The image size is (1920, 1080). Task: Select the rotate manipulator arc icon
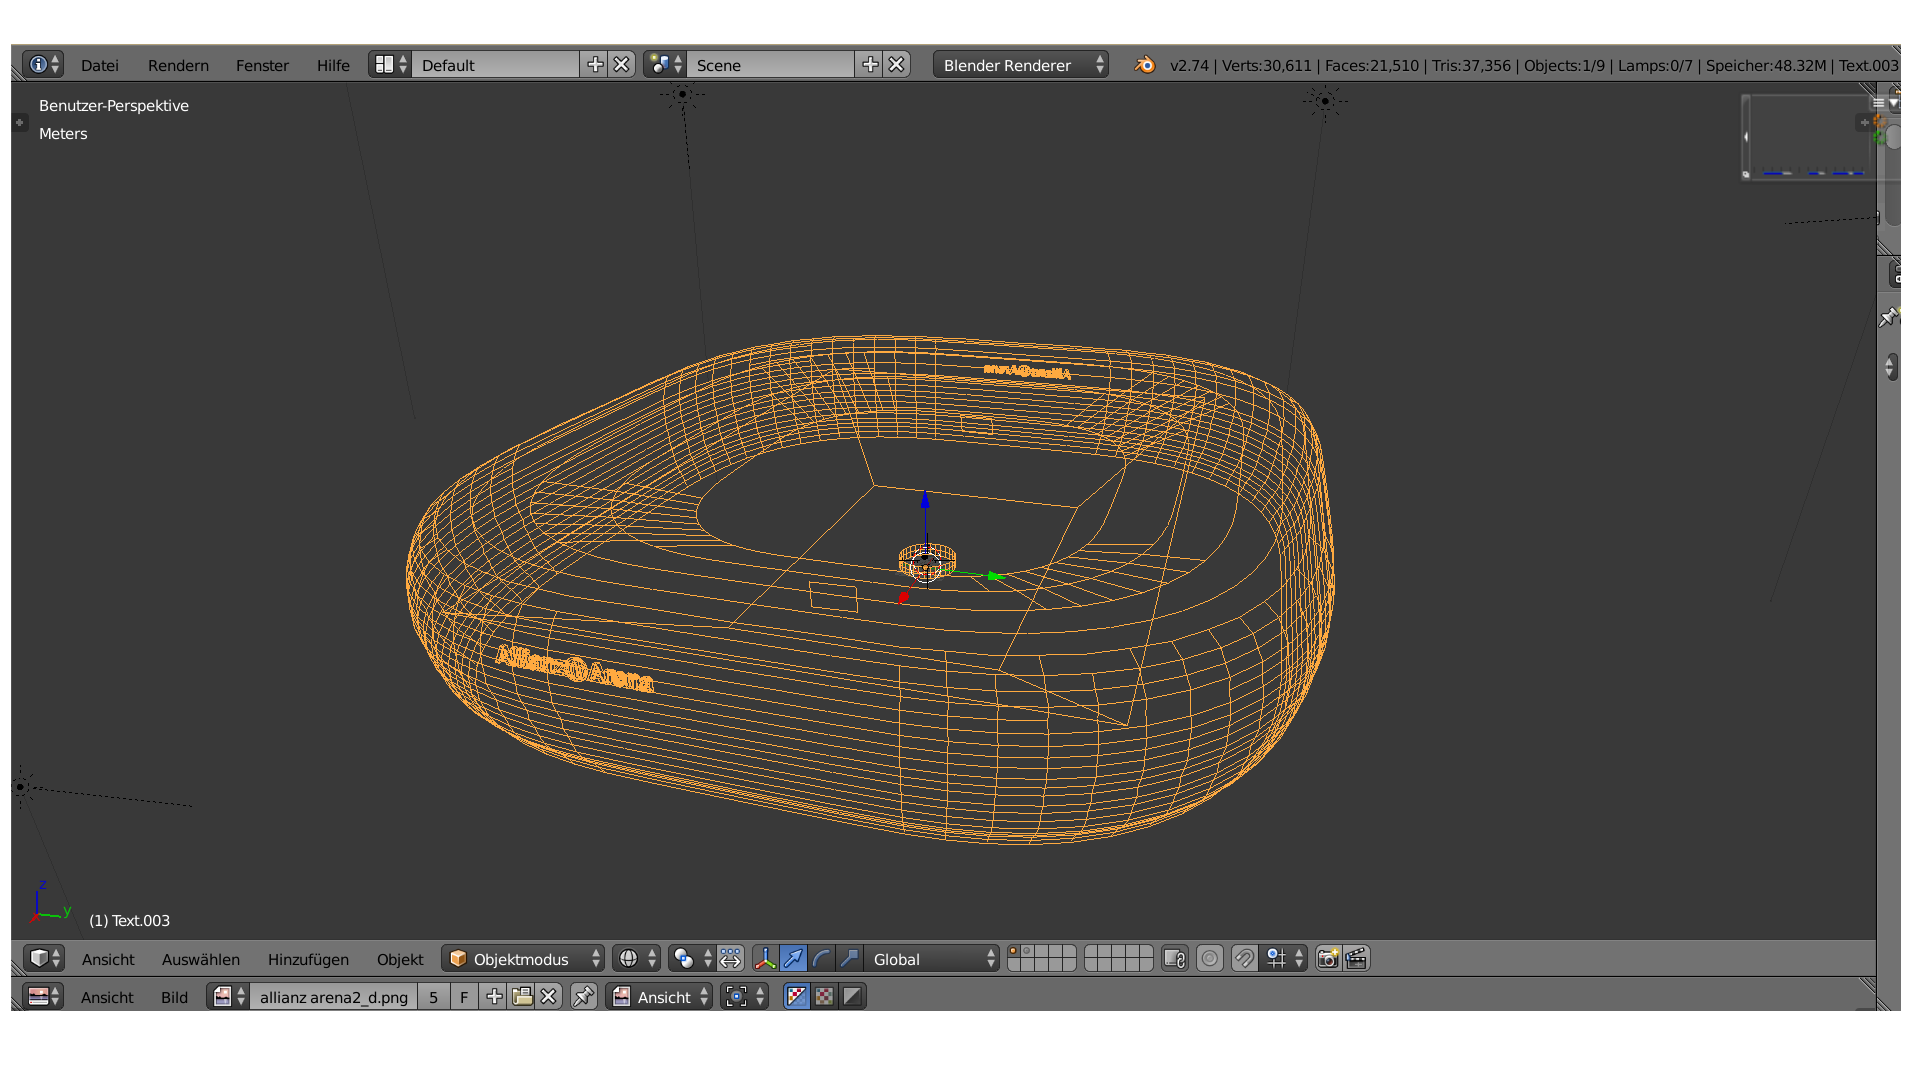point(821,959)
